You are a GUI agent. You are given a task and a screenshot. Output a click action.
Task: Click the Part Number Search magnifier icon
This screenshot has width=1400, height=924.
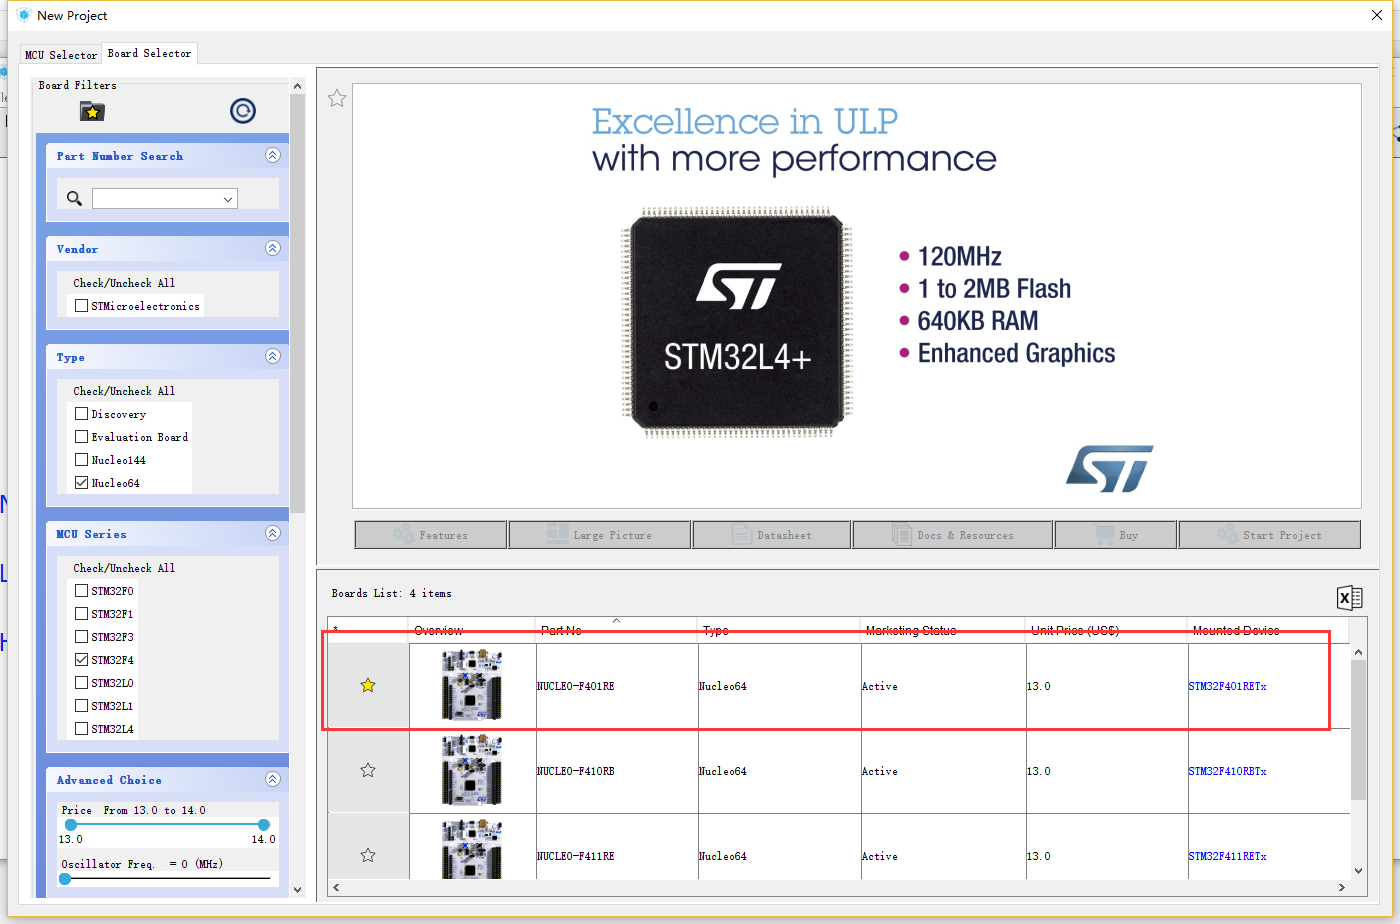74,198
